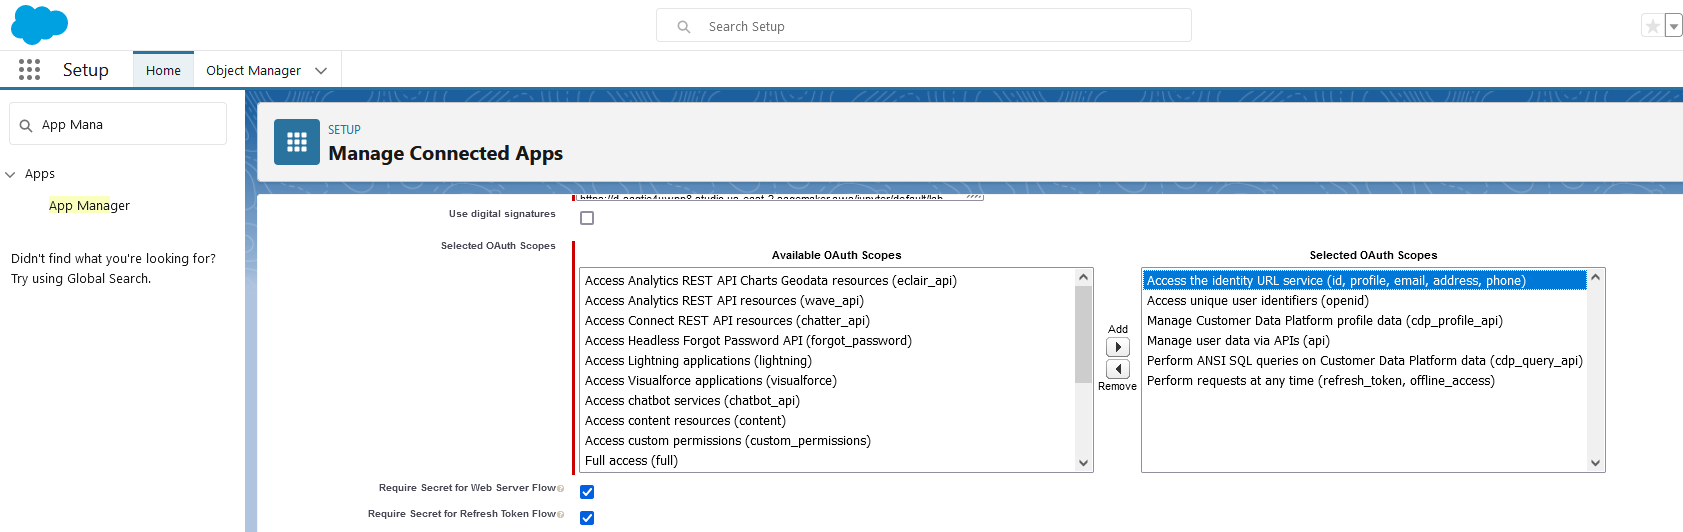1683x532 pixels.
Task: Click the Add scope arrow button
Action: point(1118,347)
